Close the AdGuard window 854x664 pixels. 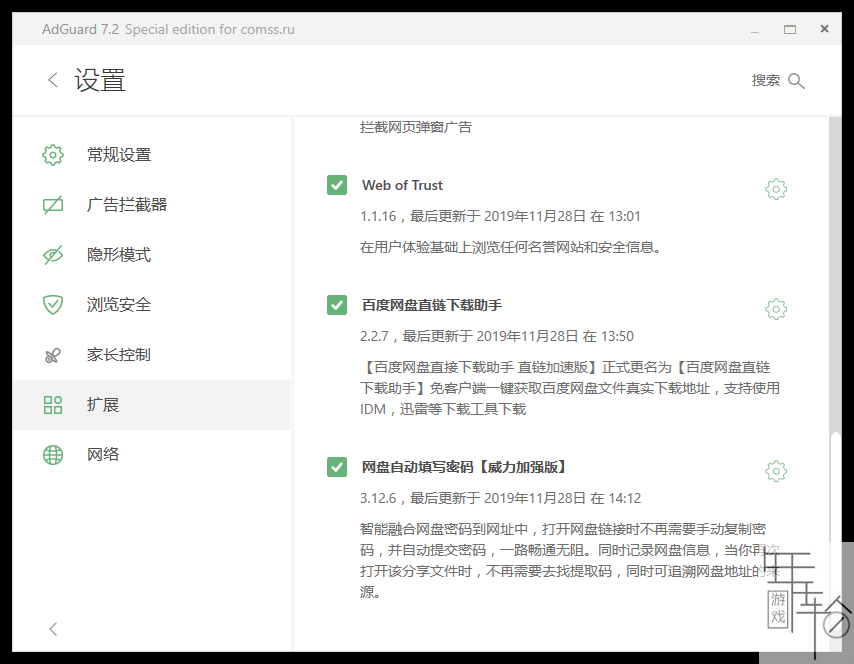[x=825, y=29]
